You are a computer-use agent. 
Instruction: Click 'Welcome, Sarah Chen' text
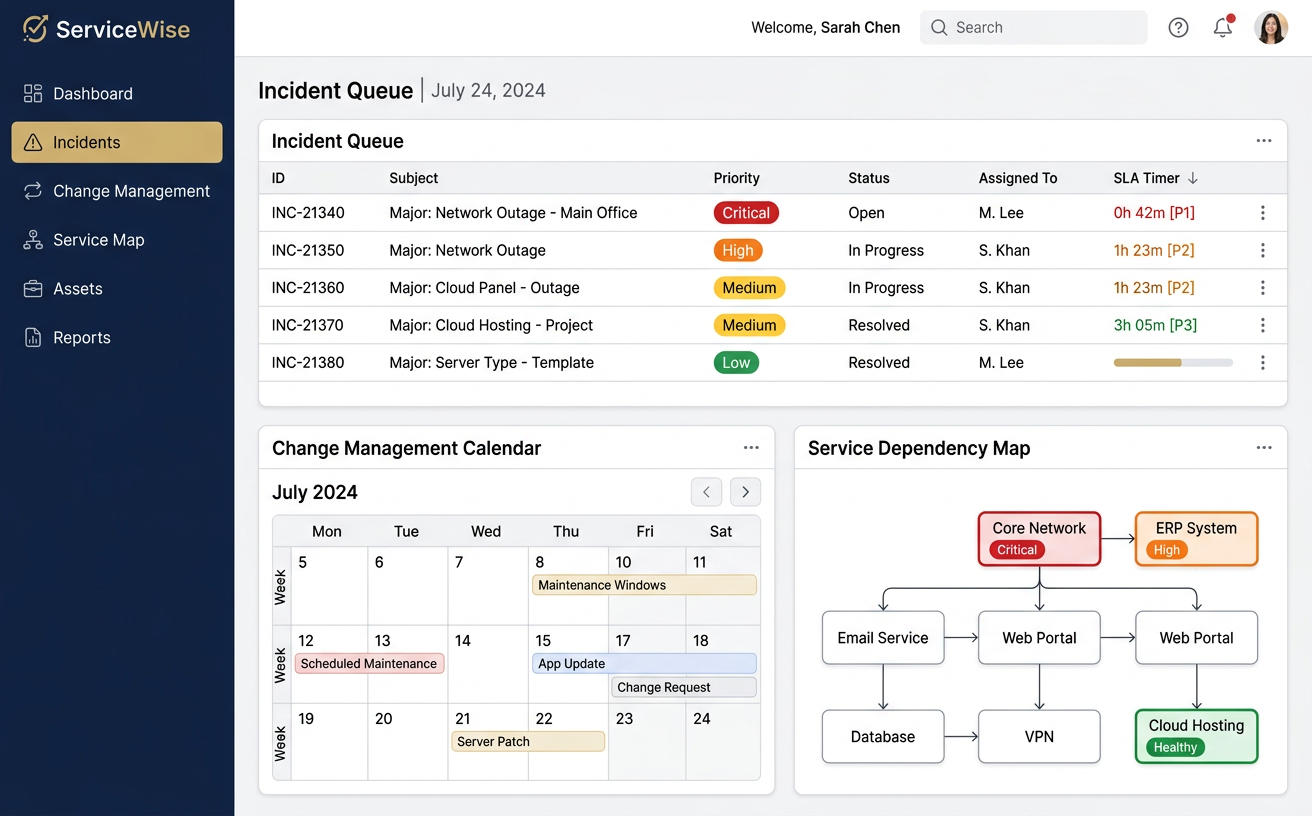coord(826,28)
